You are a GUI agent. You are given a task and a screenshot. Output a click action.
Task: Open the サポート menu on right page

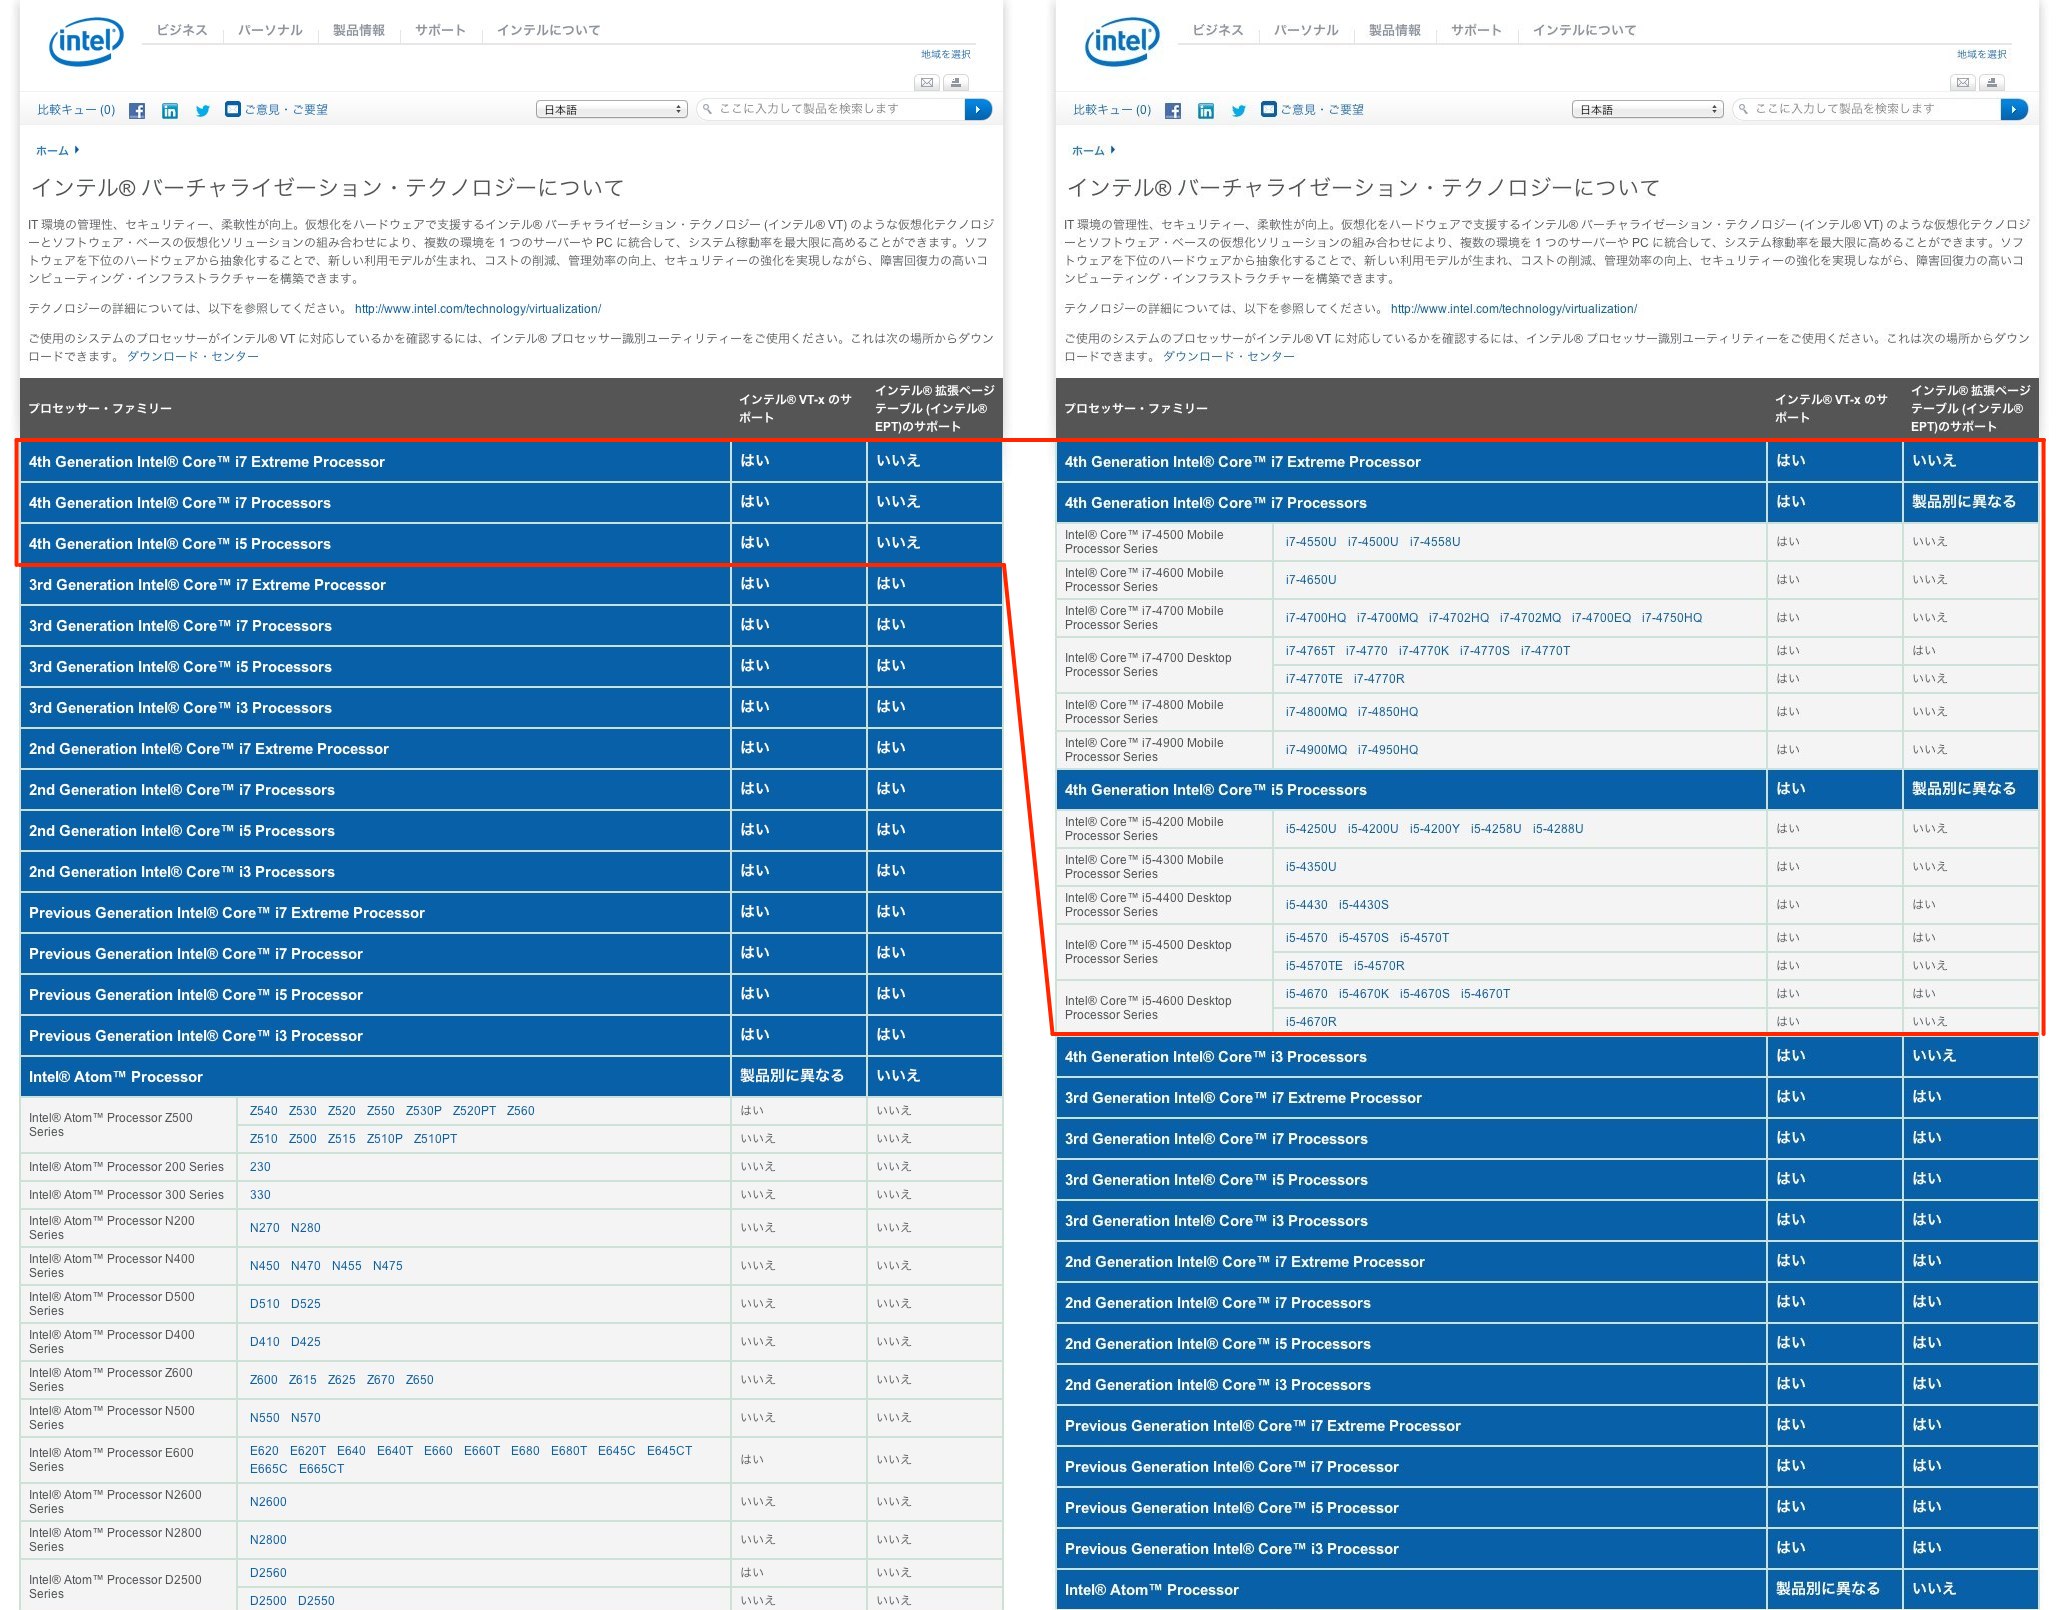[x=1476, y=30]
